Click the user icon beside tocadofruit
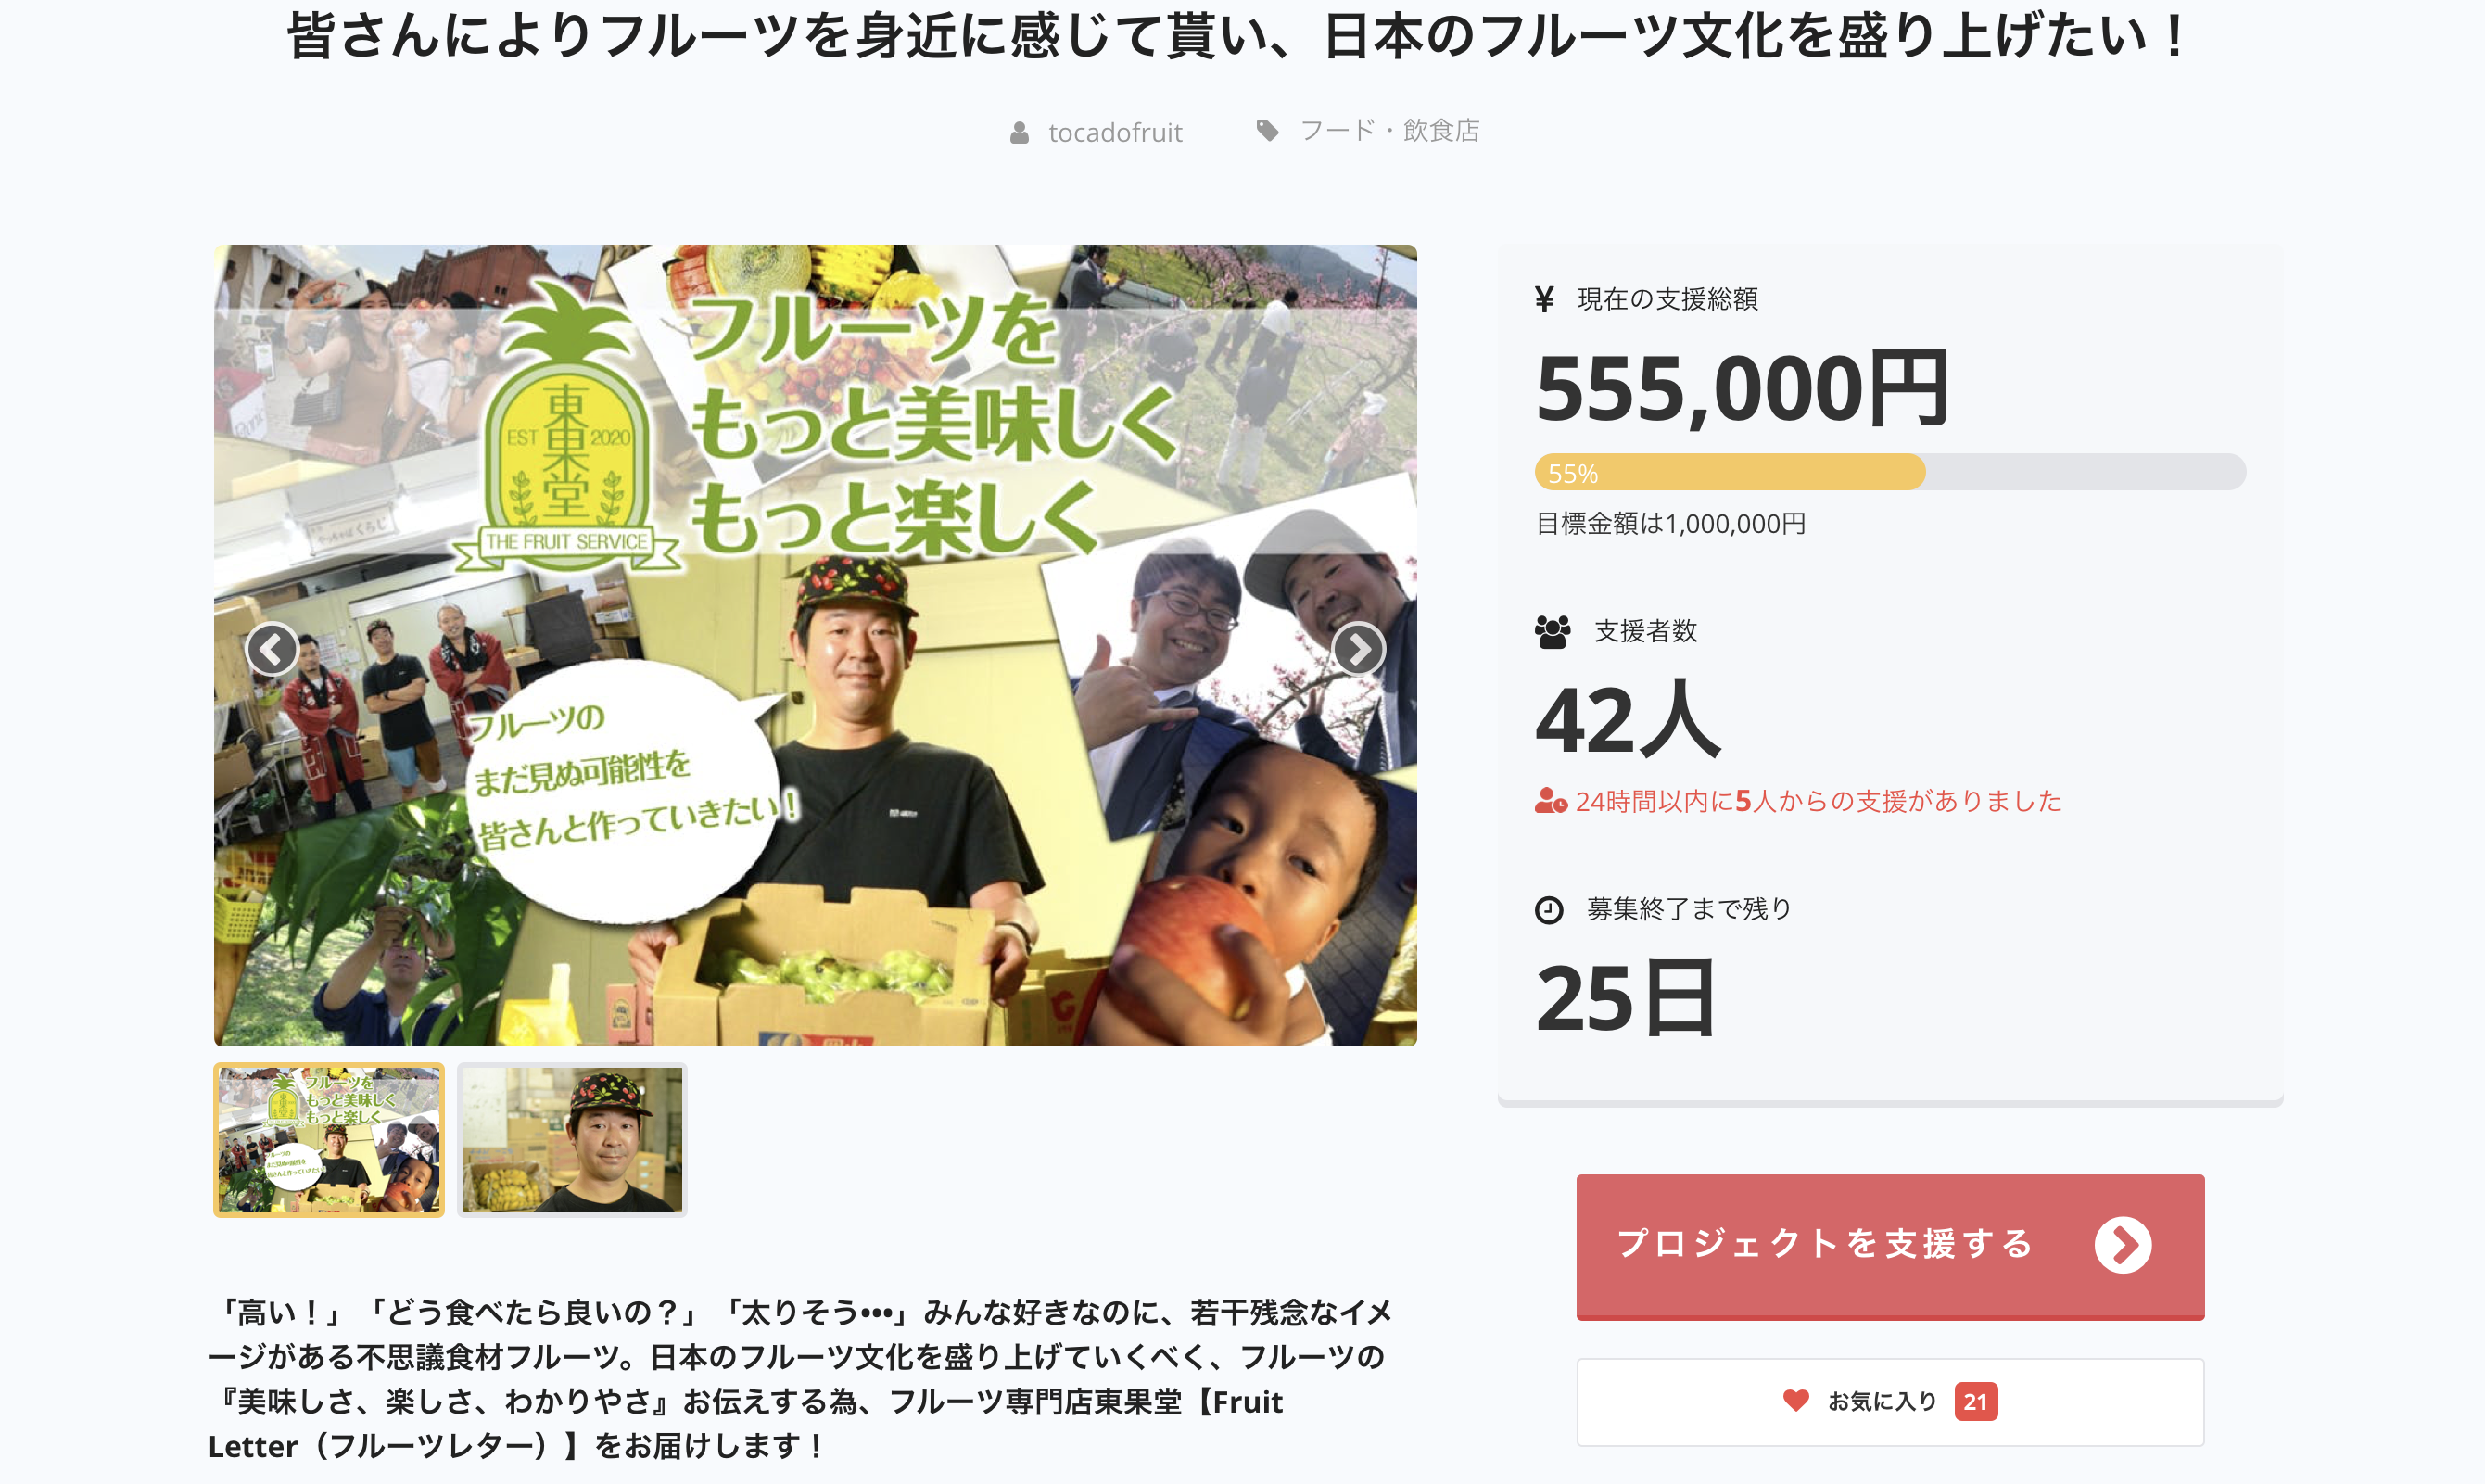Viewport: 2485px width, 1484px height. pos(1019,132)
